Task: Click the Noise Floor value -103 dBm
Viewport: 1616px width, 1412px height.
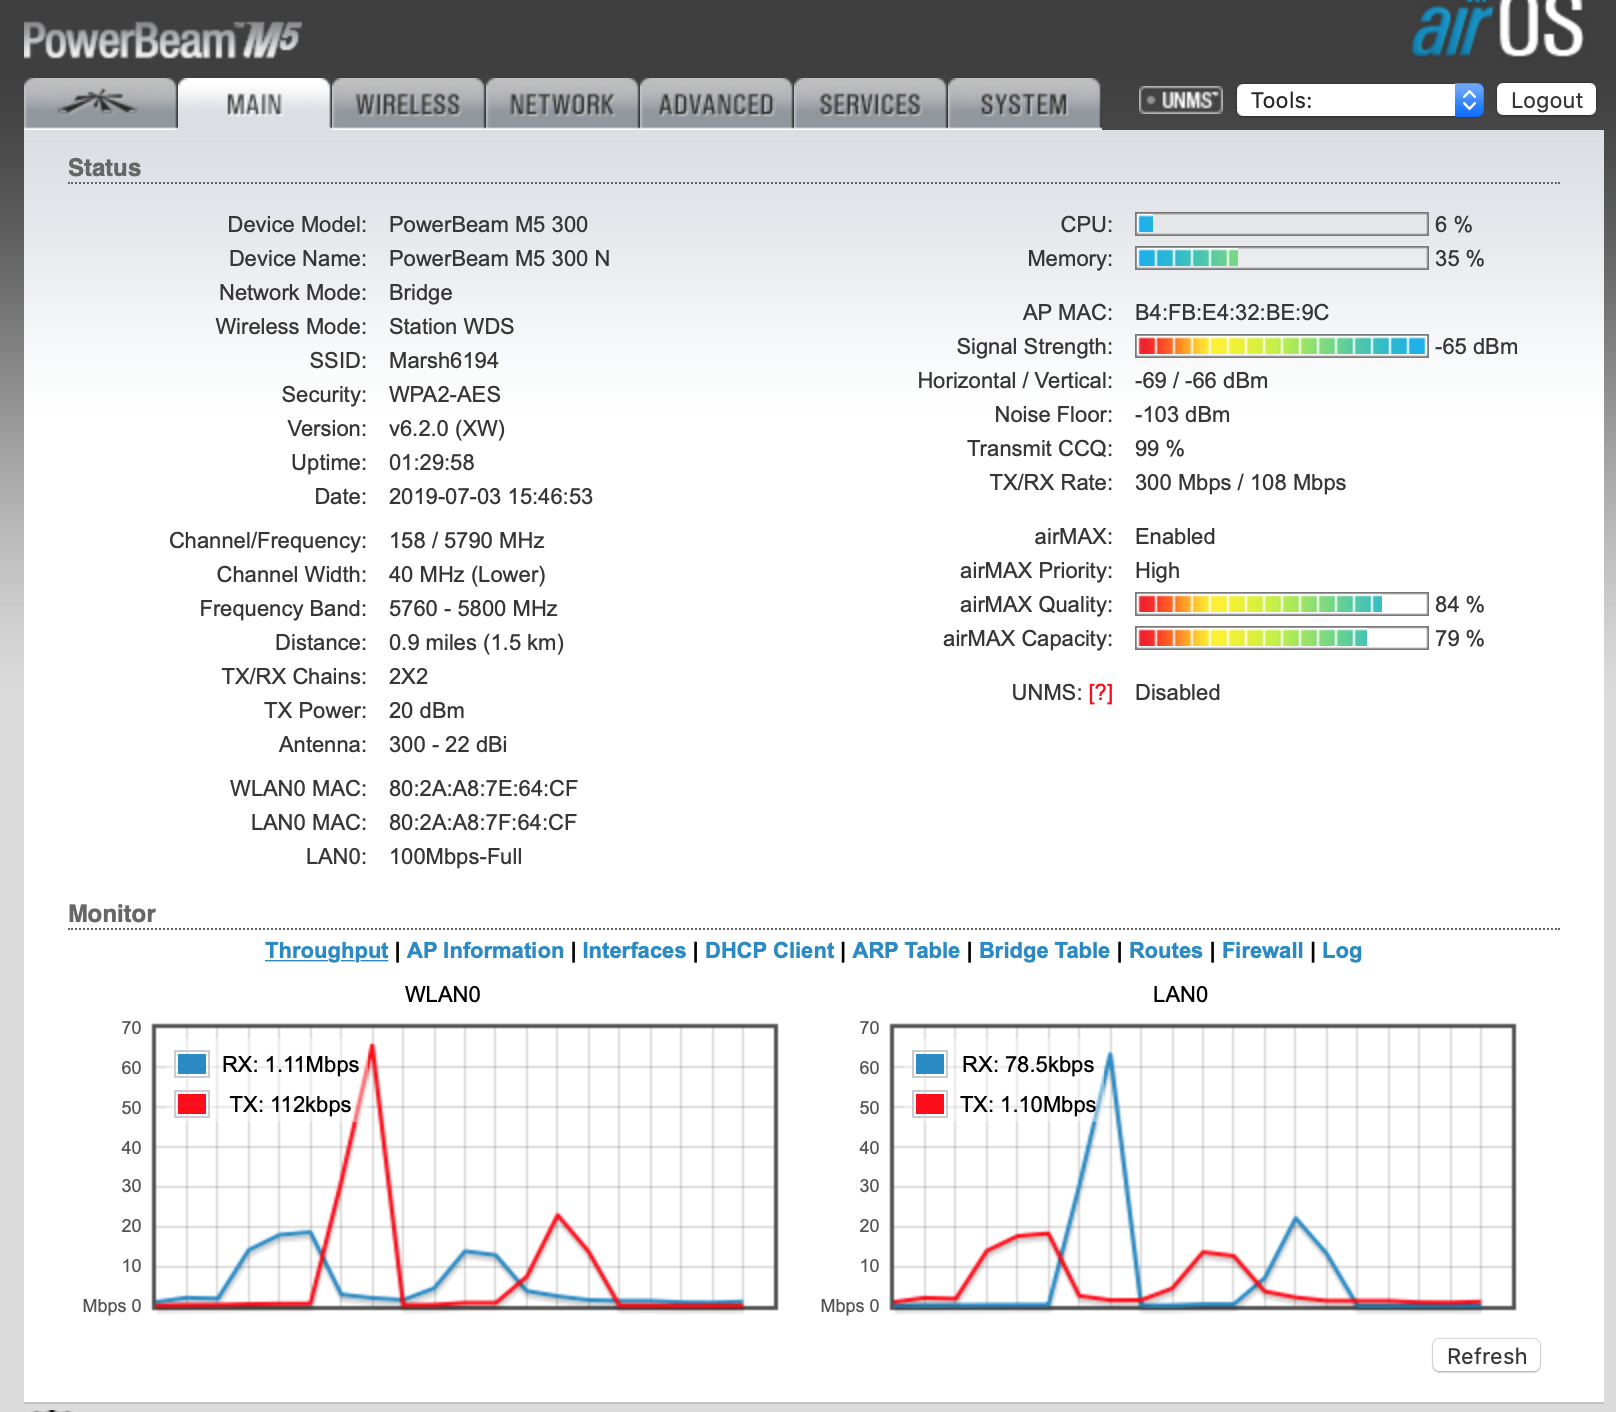Action: [x=1182, y=415]
